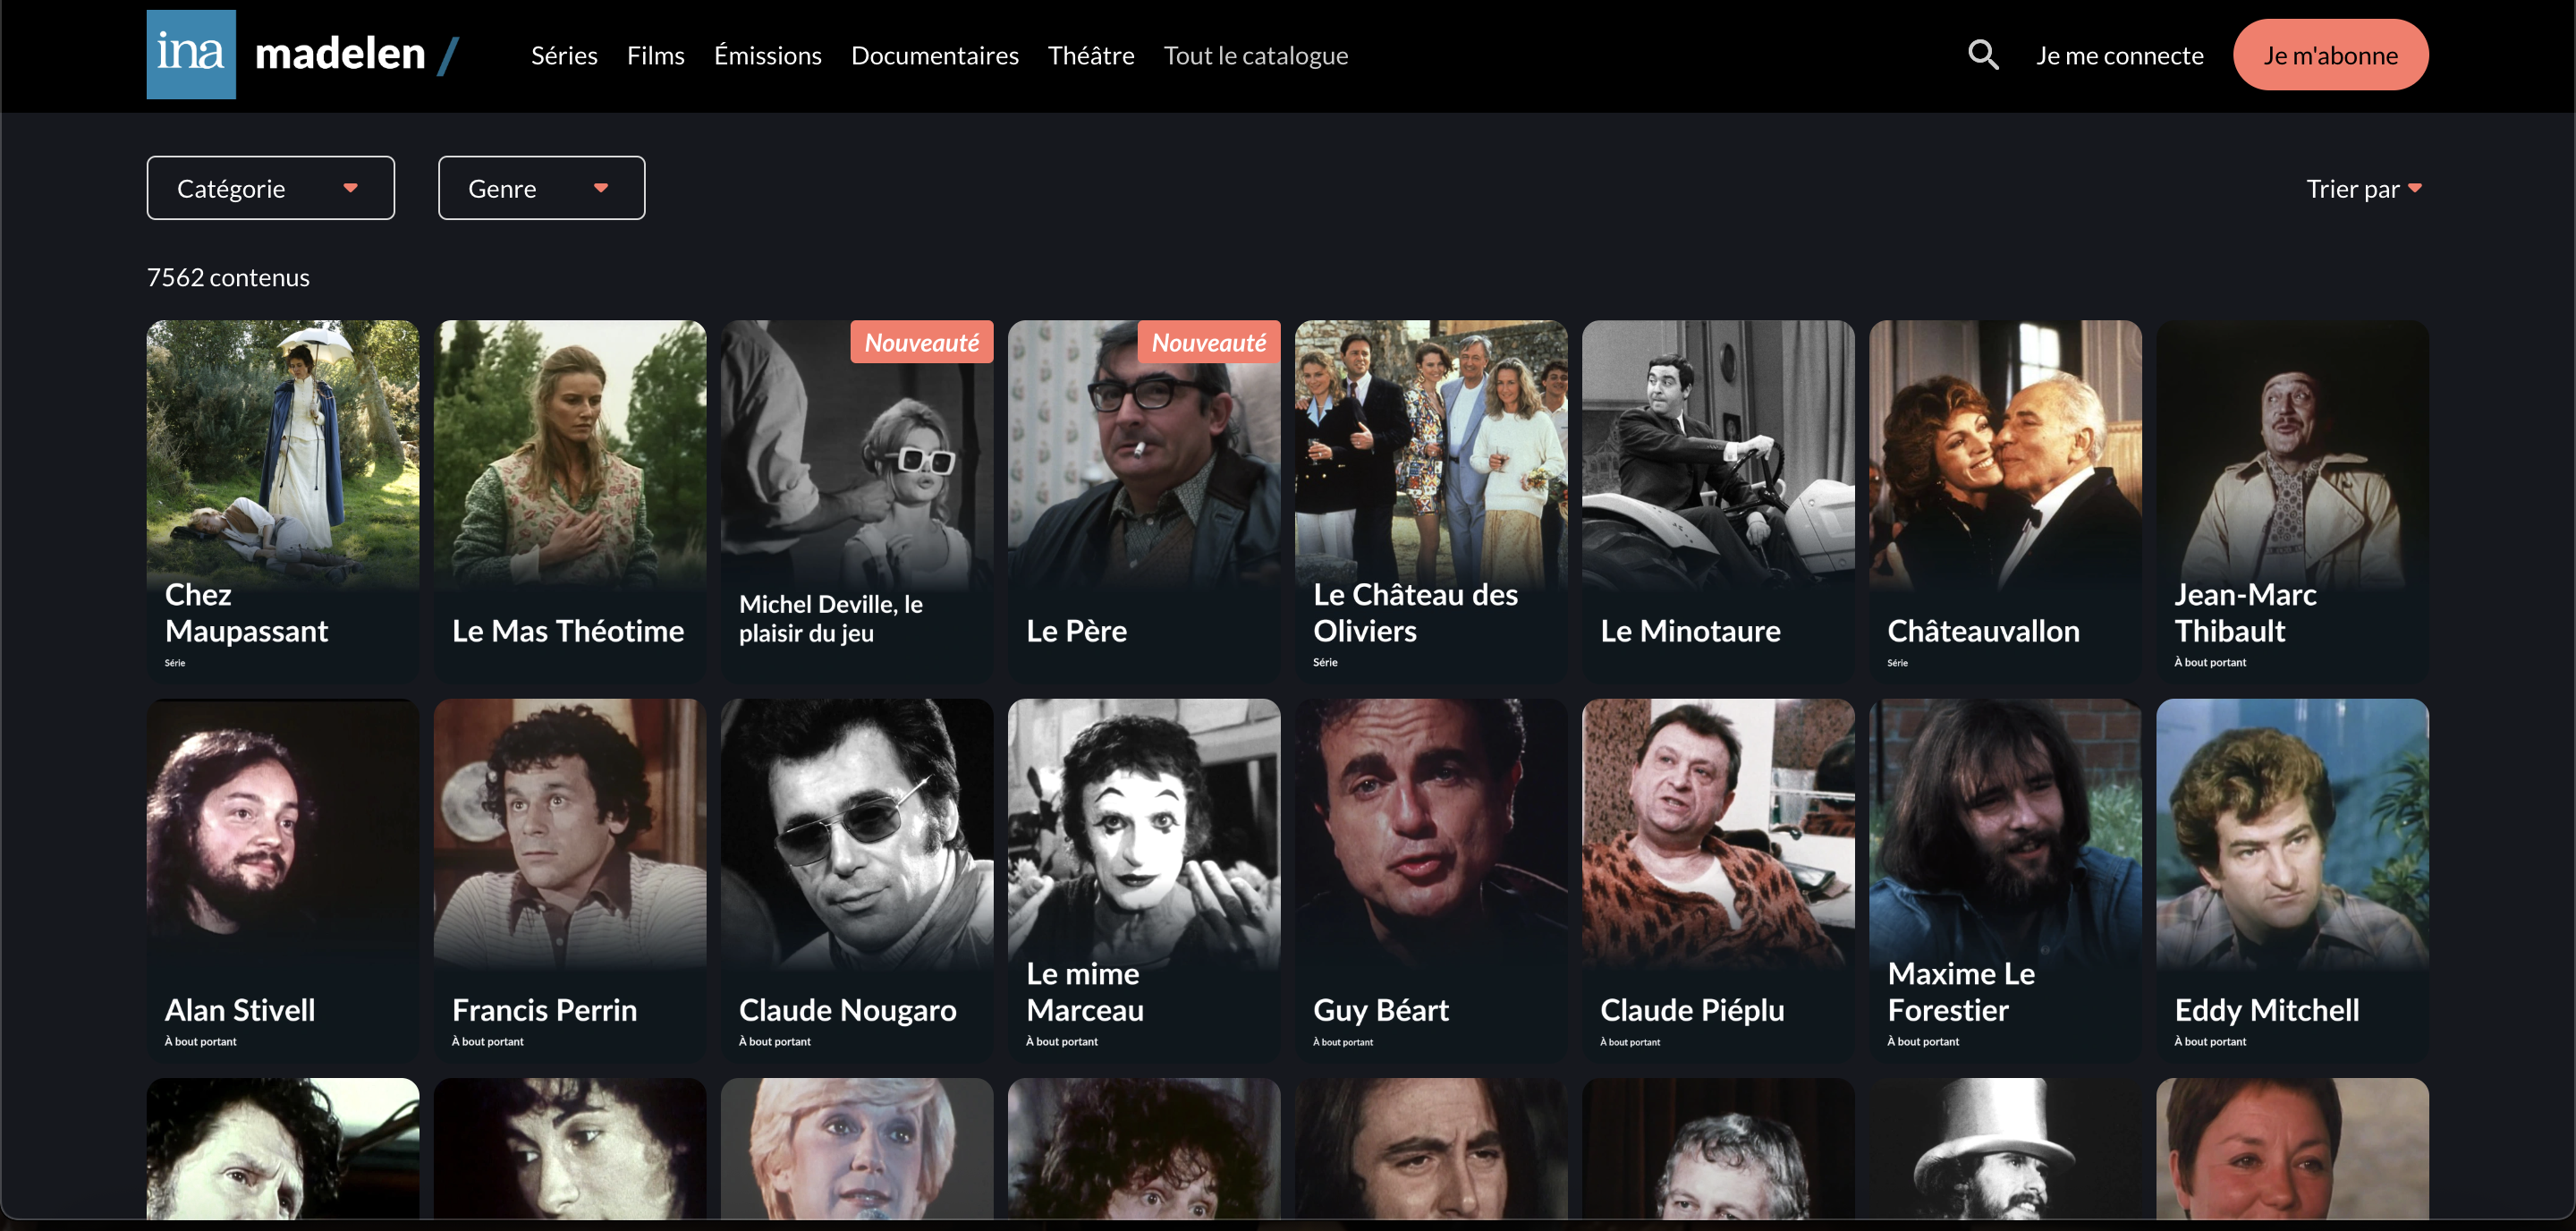The width and height of the screenshot is (2576, 1231).
Task: Open third-row card with blonde woman
Action: [857, 1148]
